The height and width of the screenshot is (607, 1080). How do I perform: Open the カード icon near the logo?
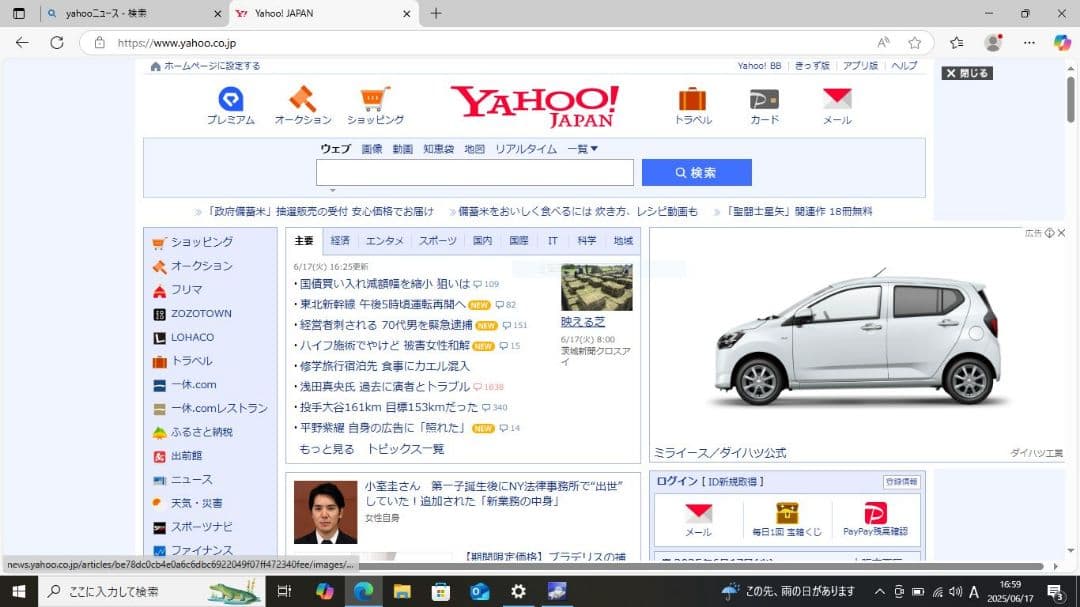tap(763, 100)
